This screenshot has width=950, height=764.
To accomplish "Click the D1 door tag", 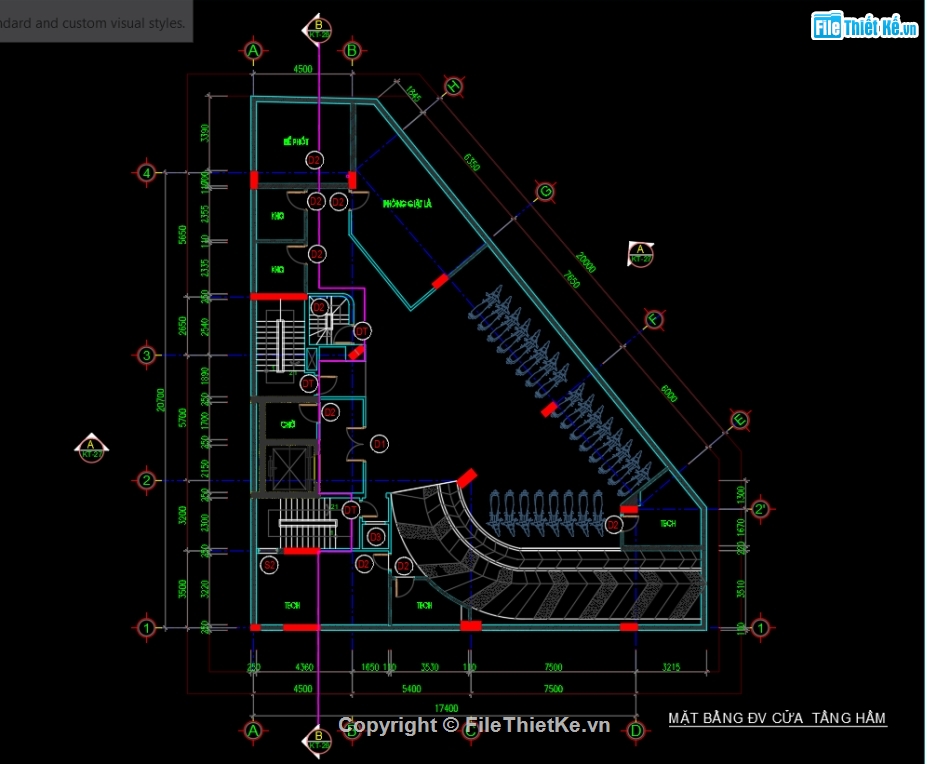I will (x=379, y=444).
